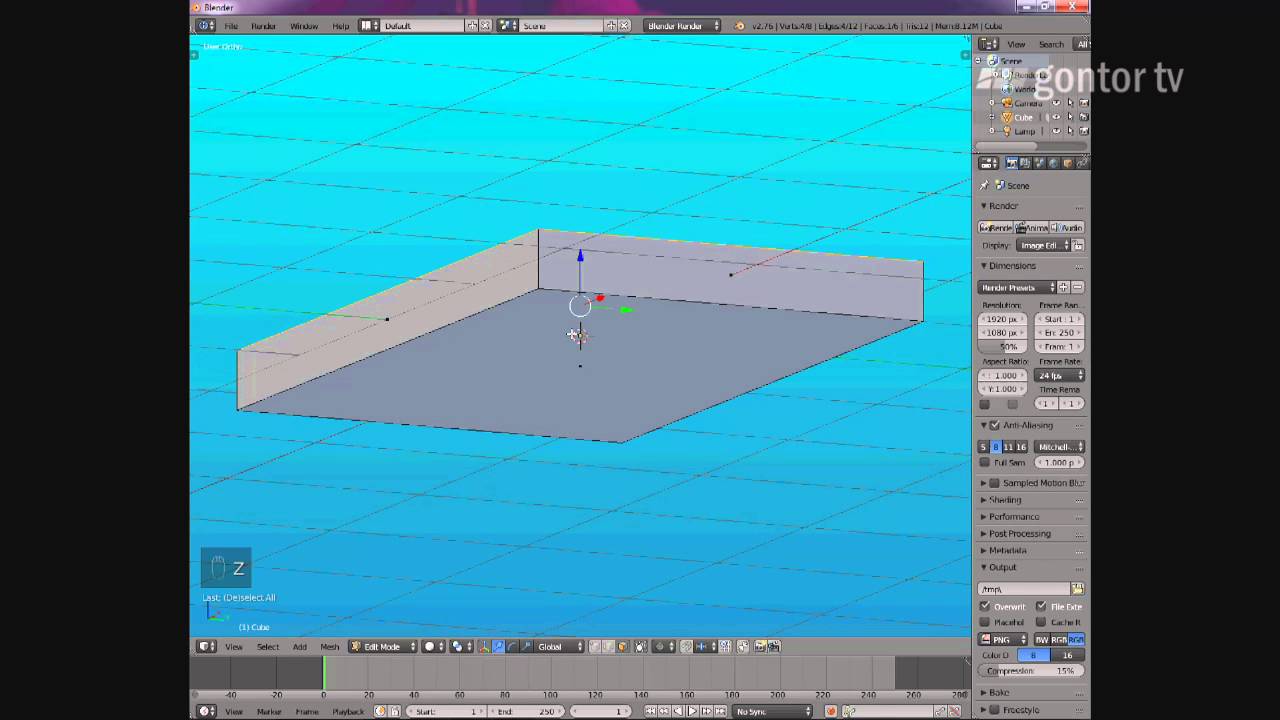Toggle the Overwrite checkbox
Screen dimensions: 1280x720
(x=985, y=606)
